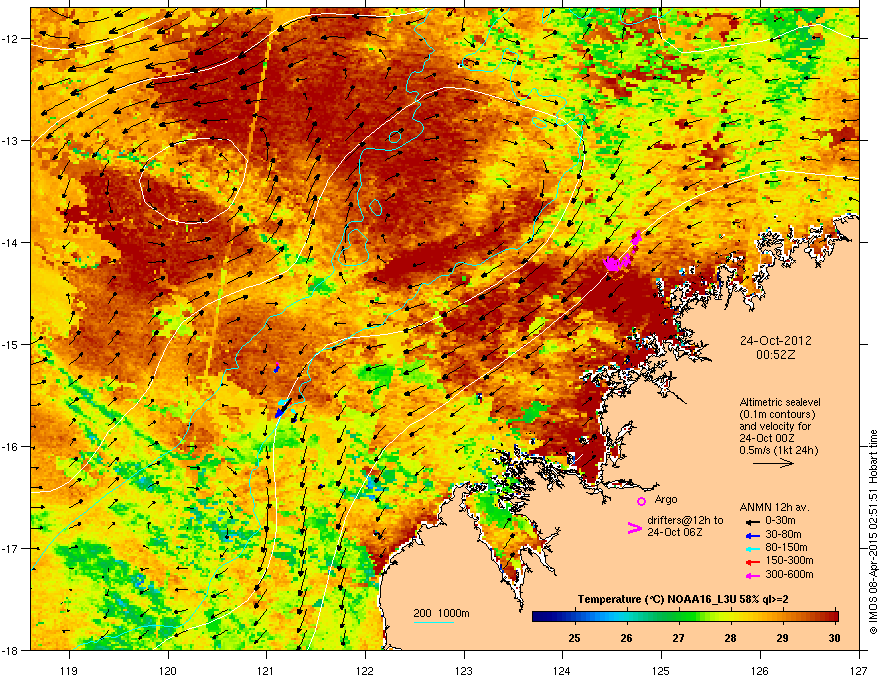Click the colorbar tick label 26

626,638
